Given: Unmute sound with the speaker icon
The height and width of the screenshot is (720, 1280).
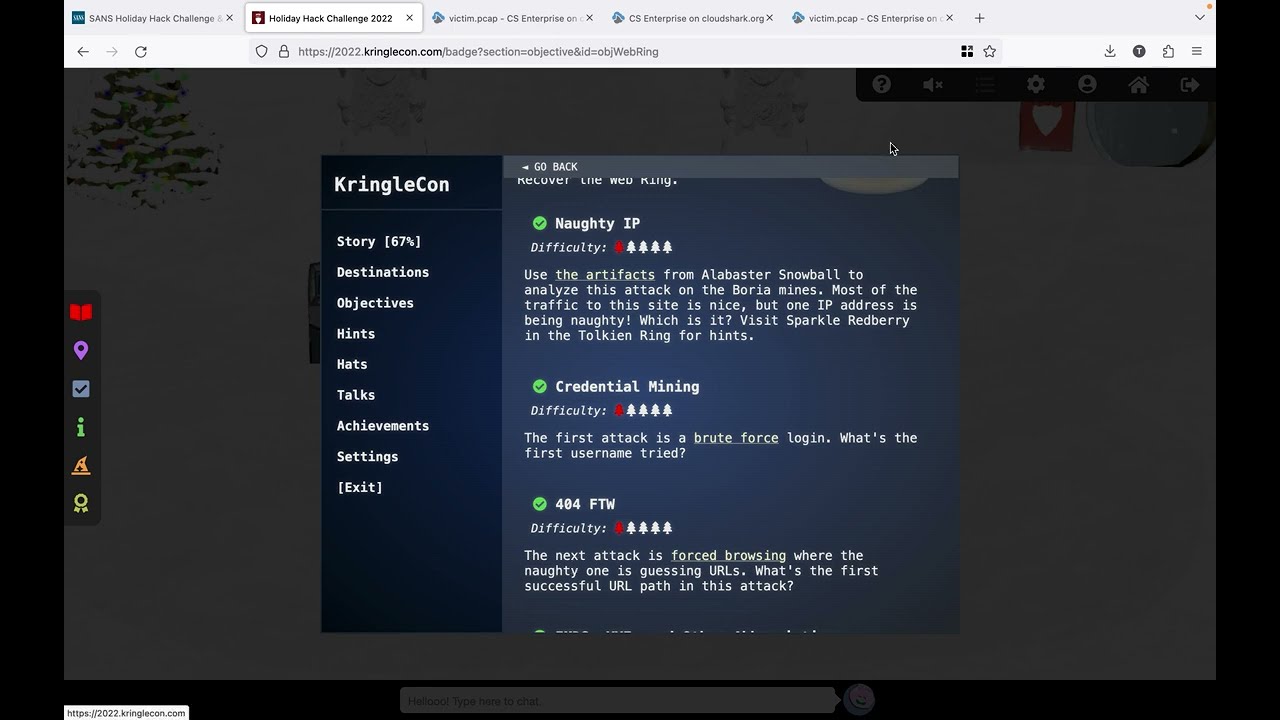Looking at the screenshot, I should pos(933,84).
